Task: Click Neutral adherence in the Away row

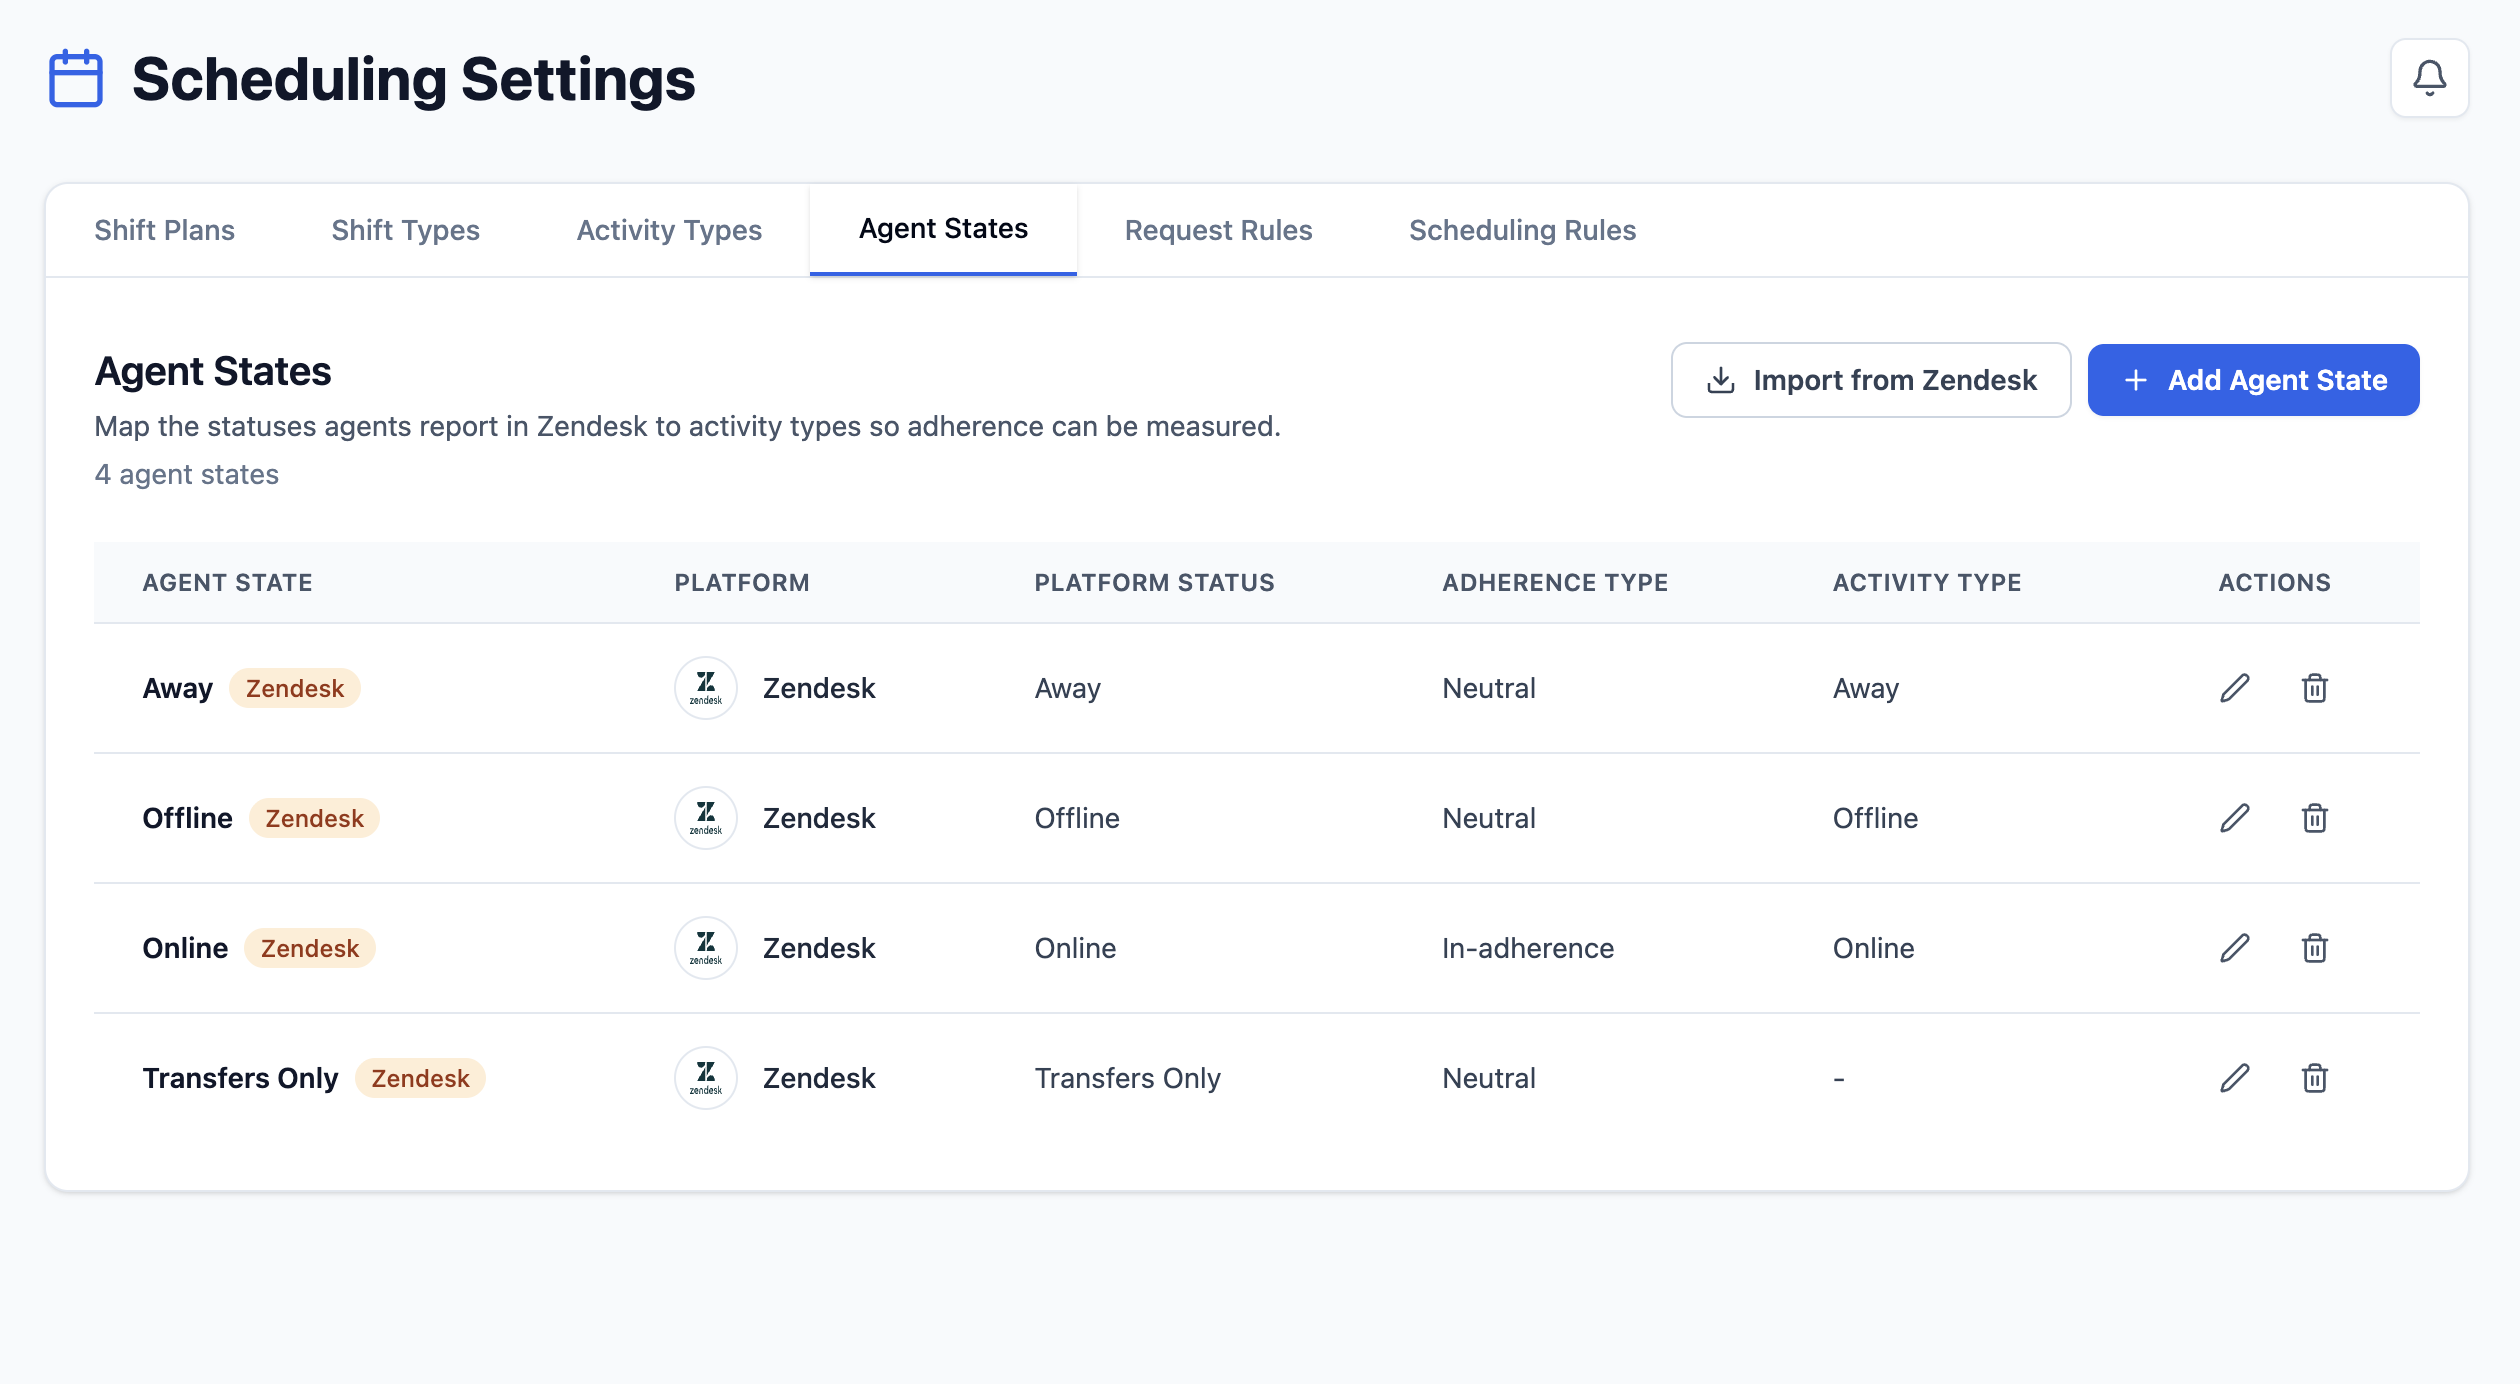Action: 1489,688
